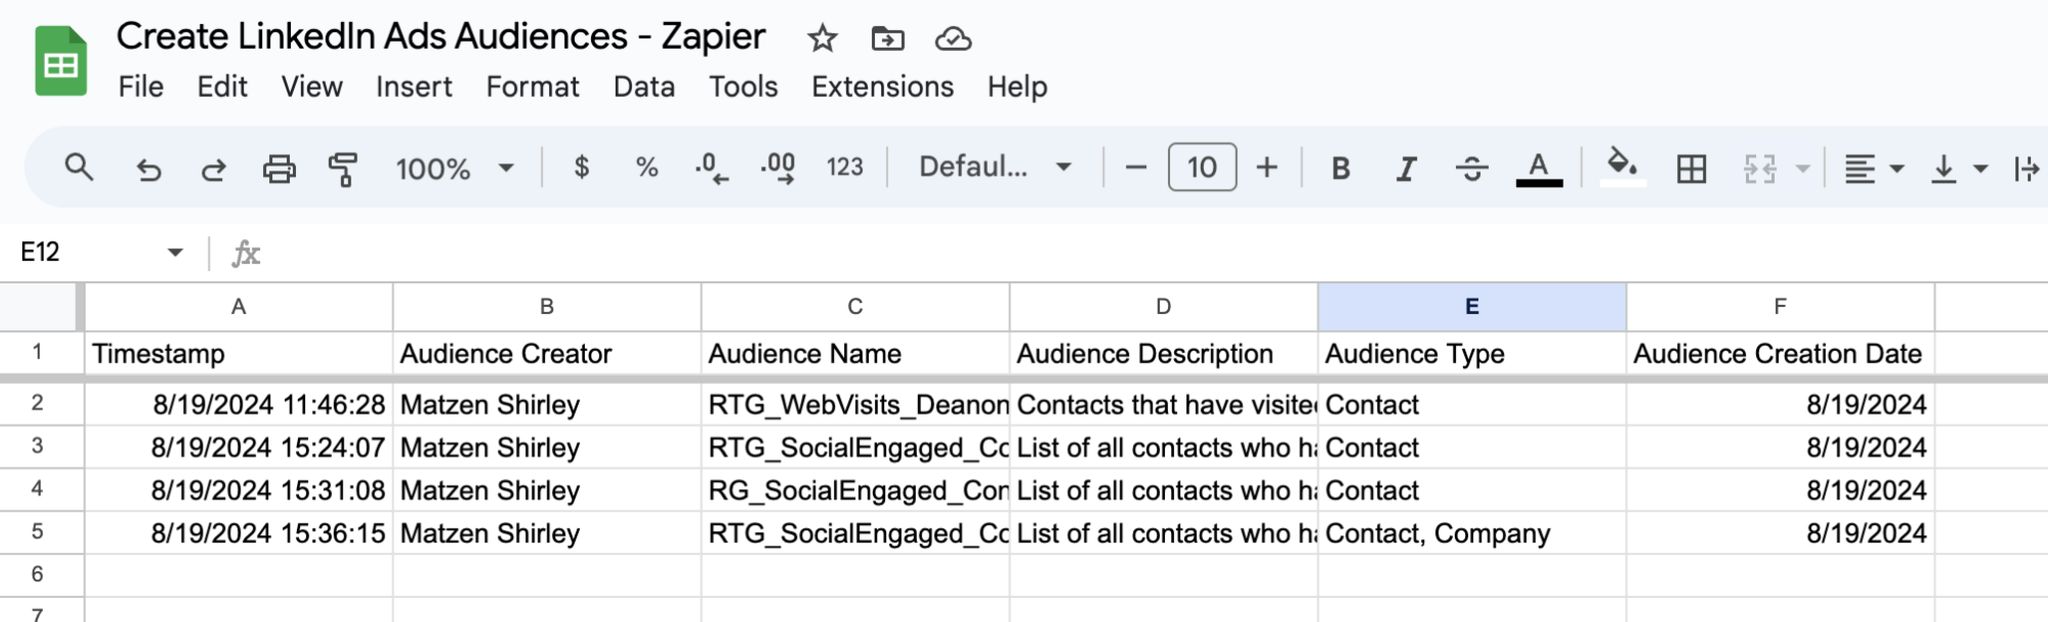Select row 6 header
The height and width of the screenshot is (622, 2048).
(38, 575)
